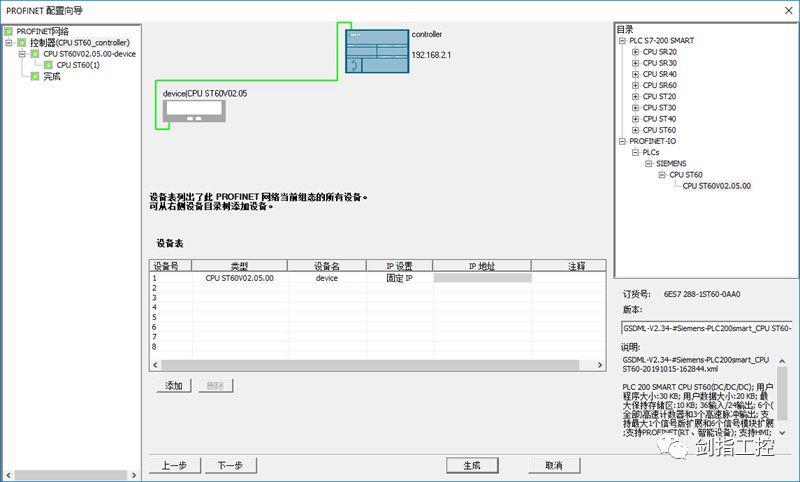Close the PROFINET 配置向导 window
This screenshot has width=800, height=482.
click(x=788, y=10)
